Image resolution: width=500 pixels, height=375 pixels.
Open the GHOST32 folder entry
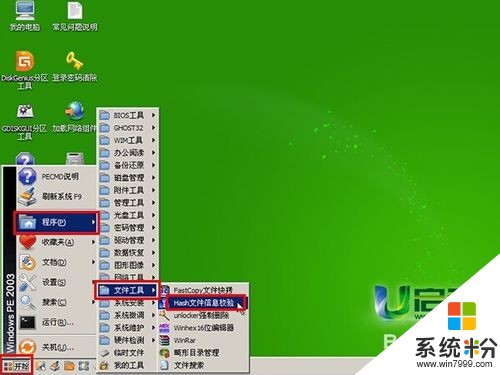(x=128, y=128)
